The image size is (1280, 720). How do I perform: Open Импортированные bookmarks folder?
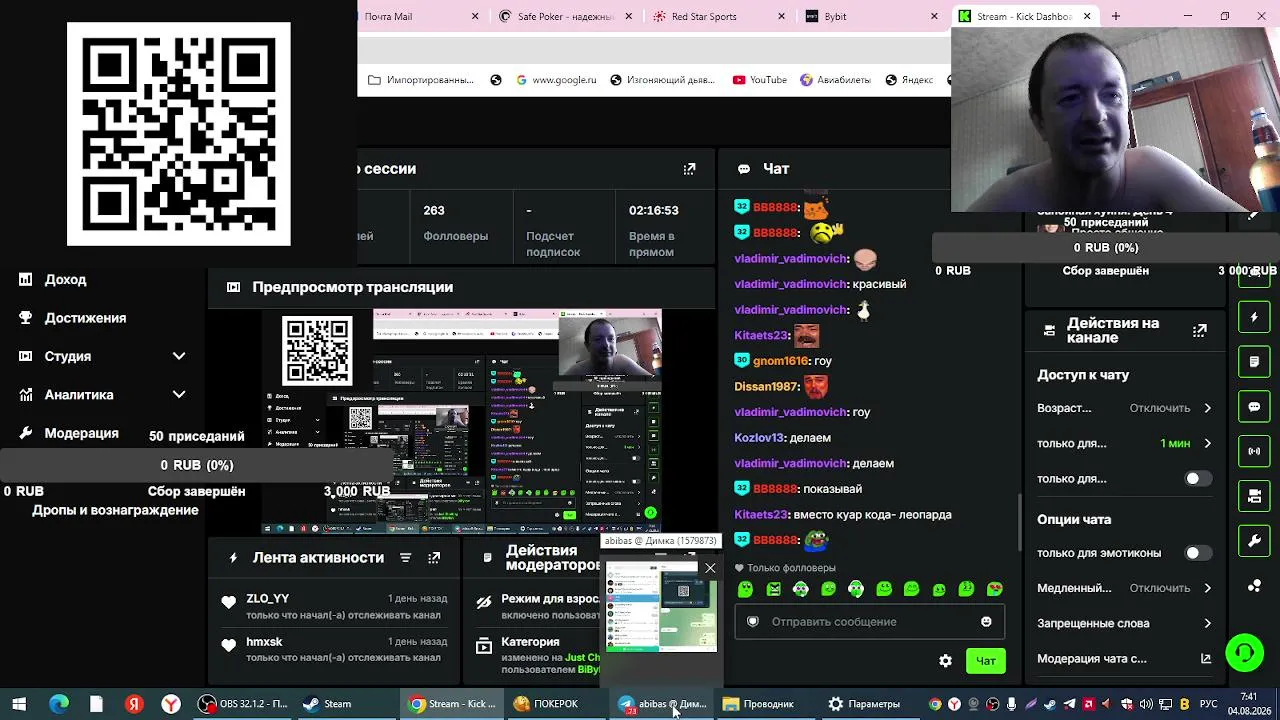click(x=421, y=80)
